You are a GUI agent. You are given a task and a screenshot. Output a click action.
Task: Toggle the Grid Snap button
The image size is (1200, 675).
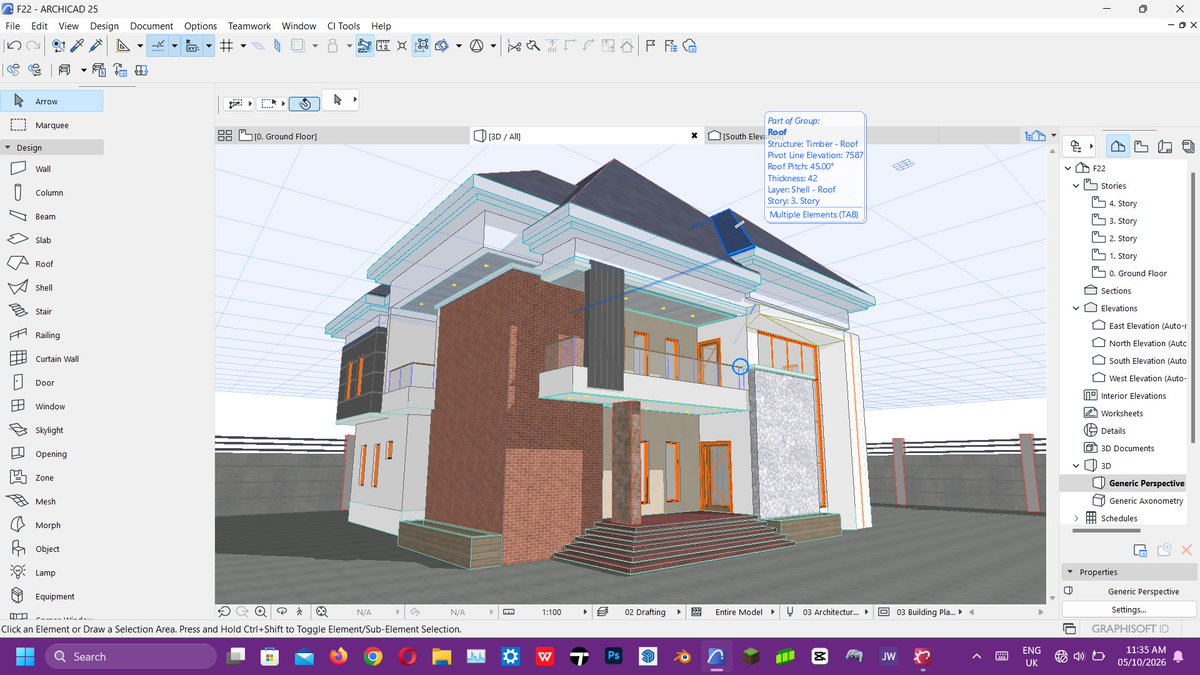pyautogui.click(x=227, y=46)
